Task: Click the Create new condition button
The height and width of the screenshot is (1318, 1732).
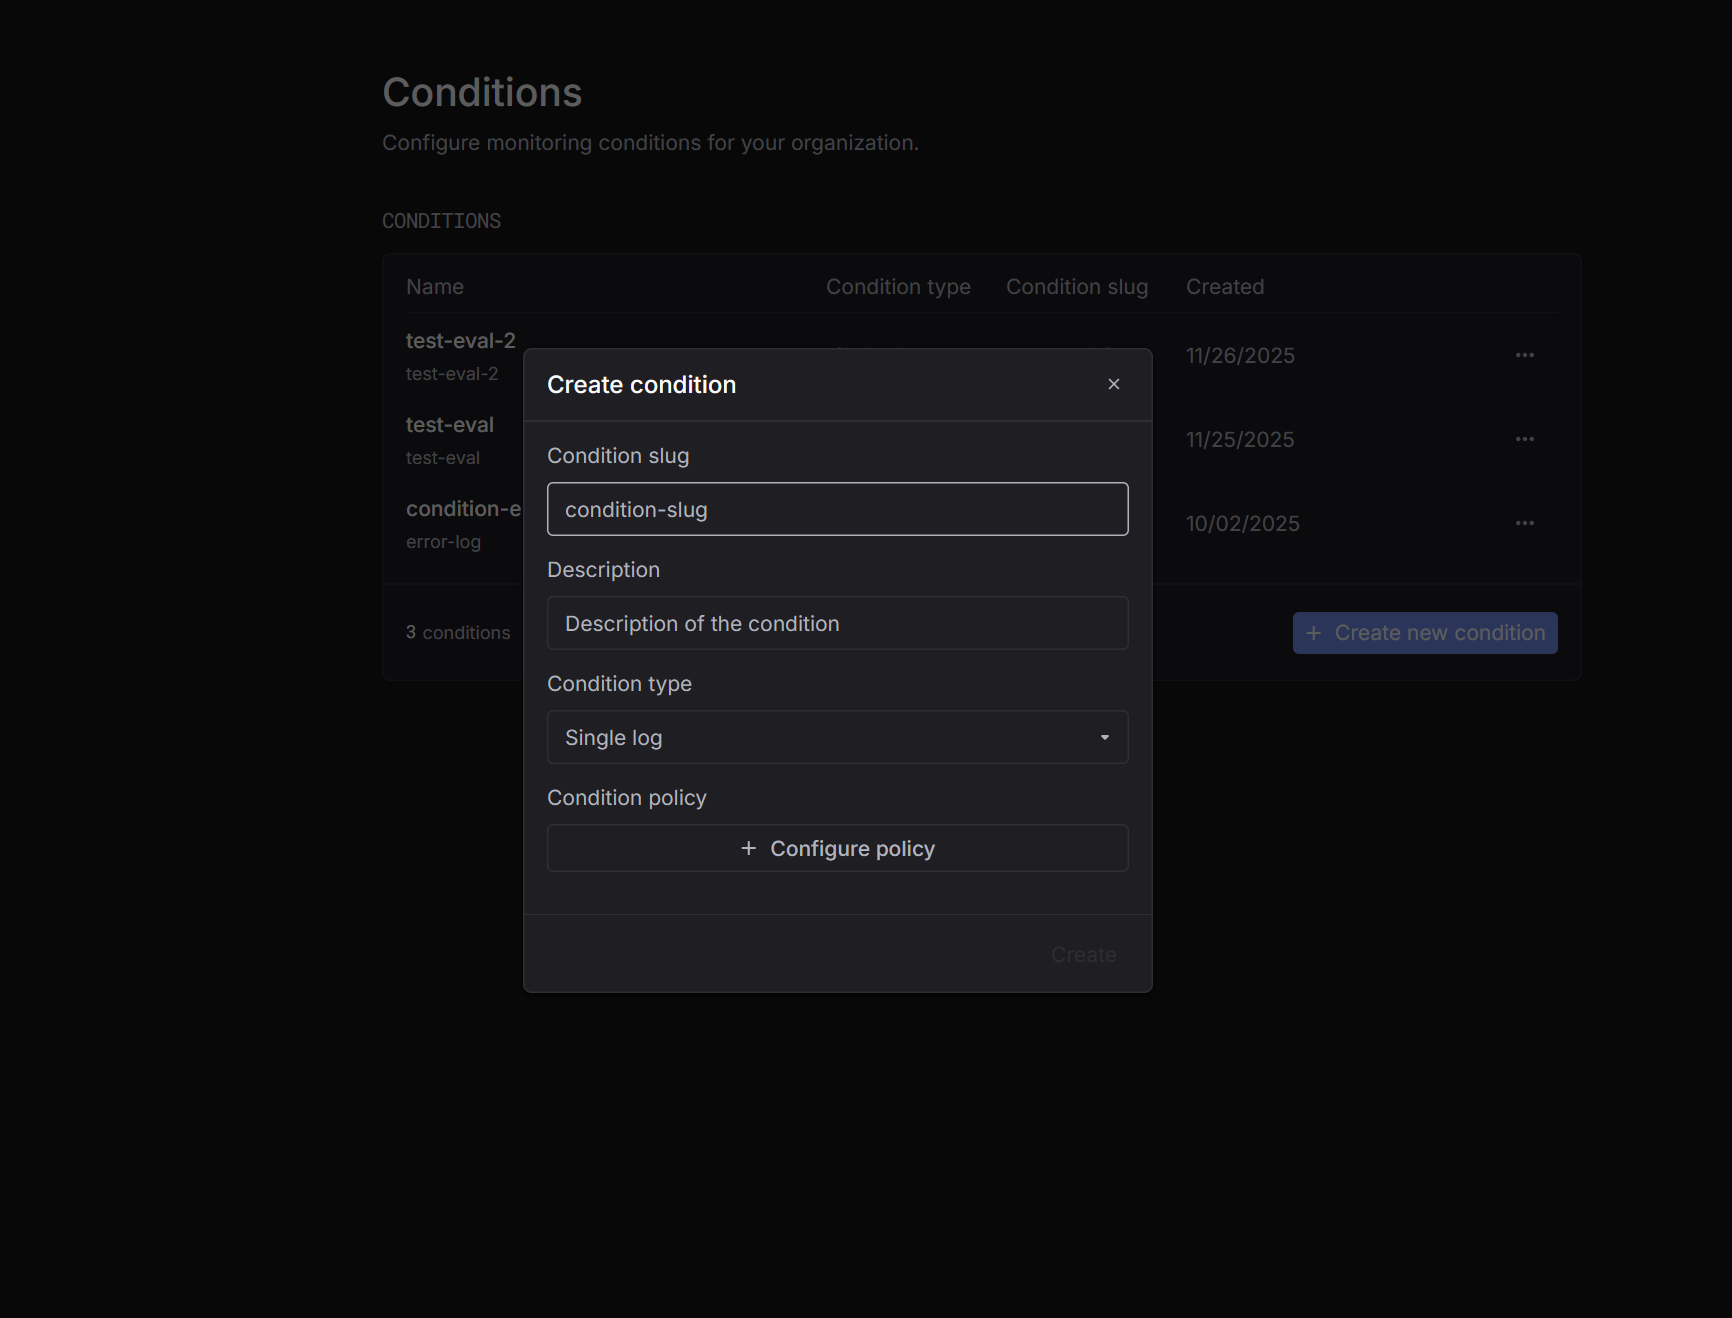Action: point(1424,633)
